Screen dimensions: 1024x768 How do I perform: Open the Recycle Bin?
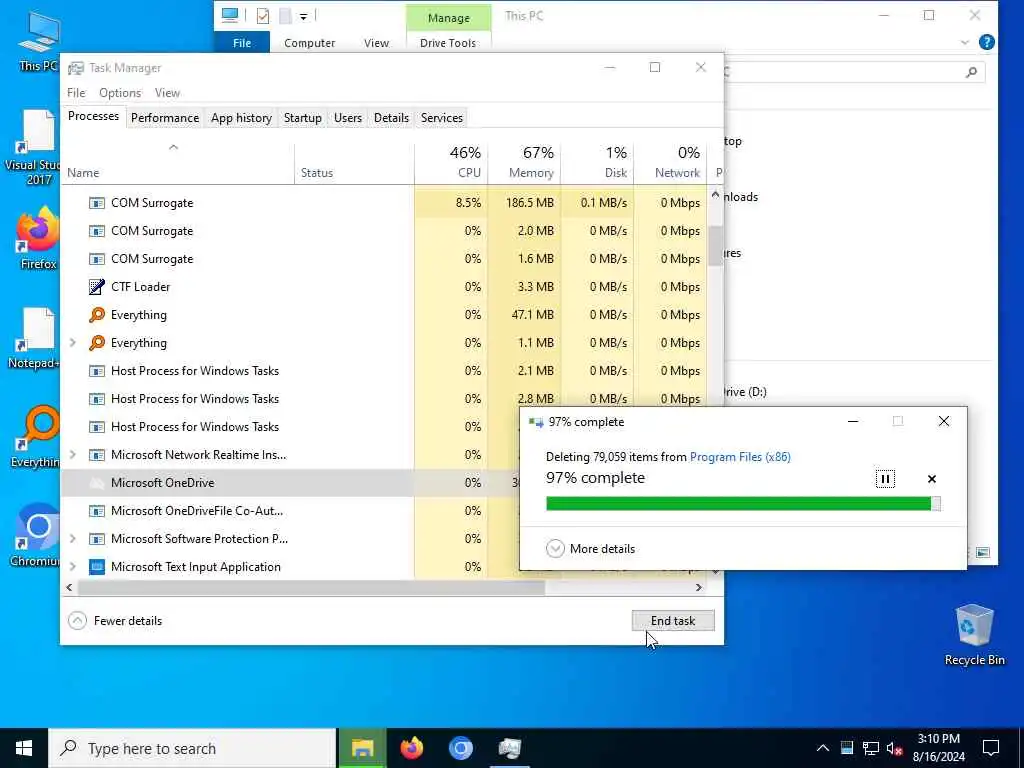click(974, 635)
